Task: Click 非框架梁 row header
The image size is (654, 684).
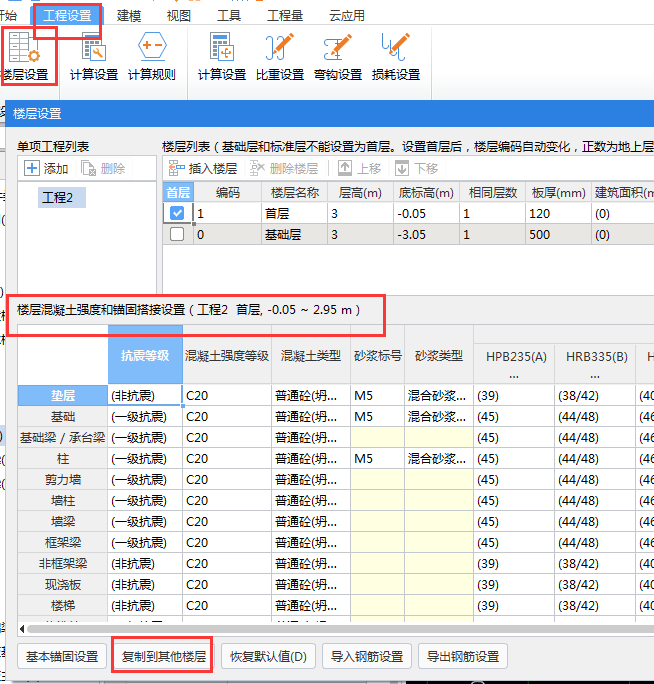Action: click(63, 563)
